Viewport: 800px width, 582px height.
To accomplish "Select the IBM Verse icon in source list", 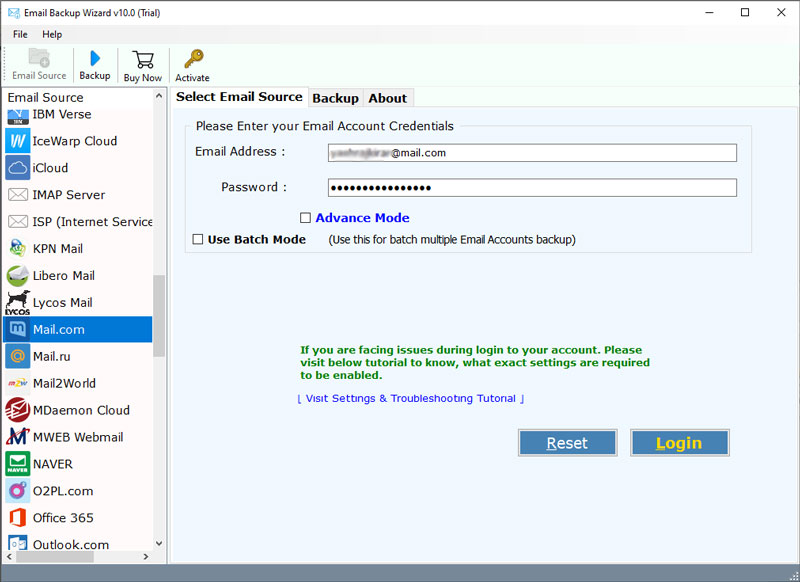I will click(18, 115).
